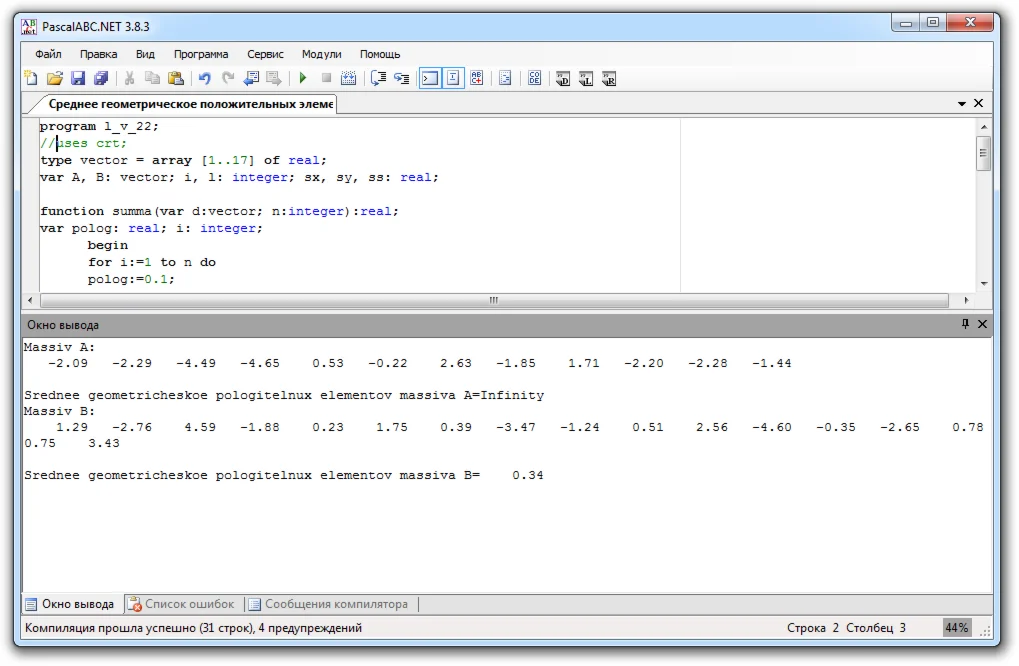Viewport: 1019px width, 666px height.
Task: Click the Open file folder icon
Action: [x=55, y=78]
